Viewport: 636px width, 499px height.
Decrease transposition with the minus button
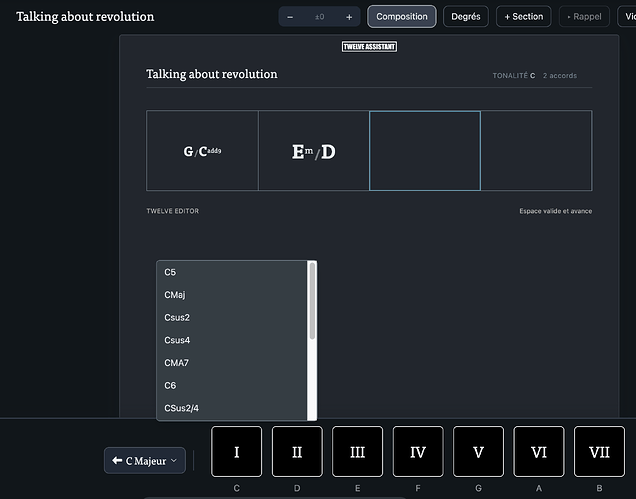(290, 17)
